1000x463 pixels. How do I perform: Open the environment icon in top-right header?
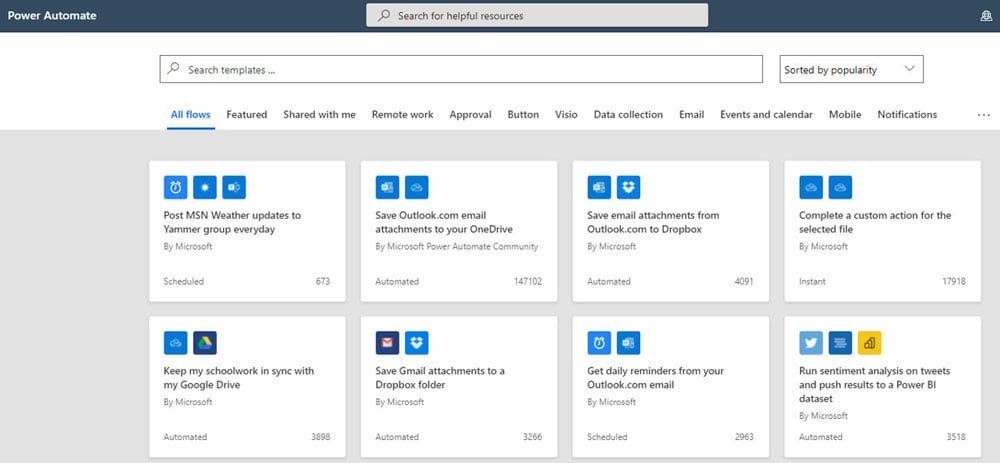pos(986,16)
